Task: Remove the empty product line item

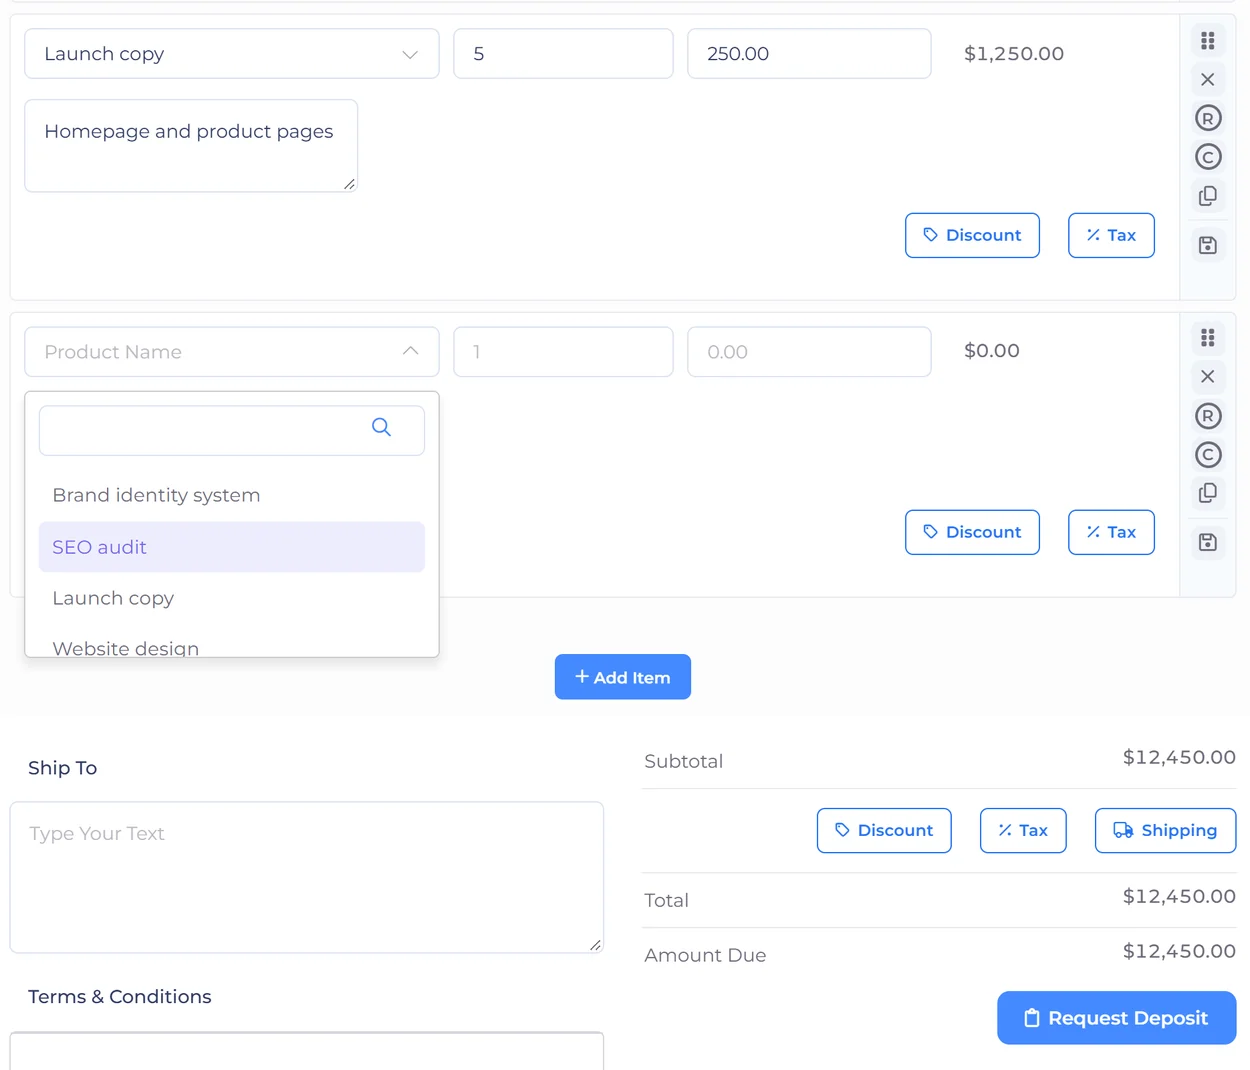Action: [1208, 377]
